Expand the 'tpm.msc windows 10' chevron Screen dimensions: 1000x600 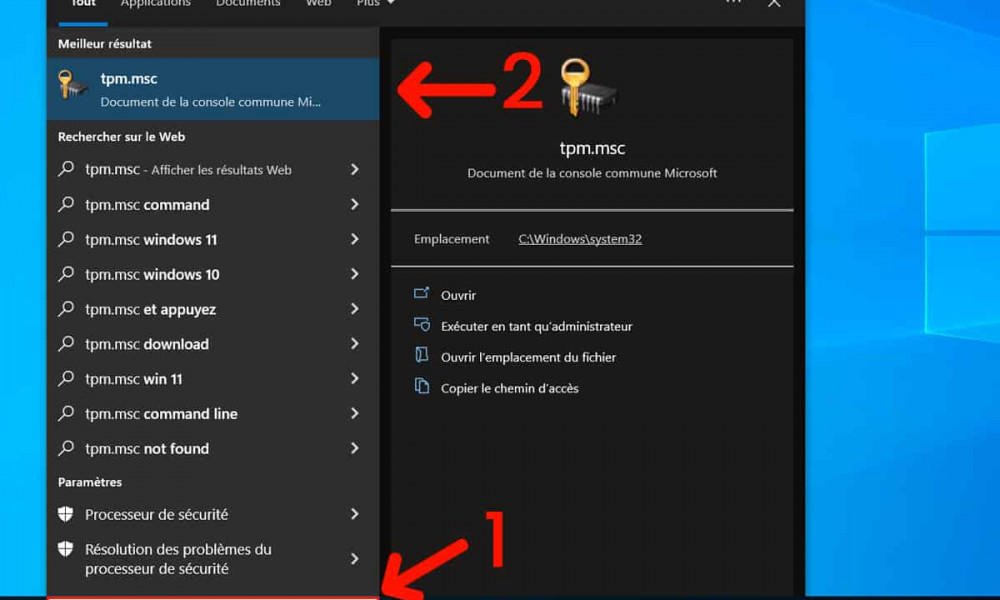click(355, 274)
